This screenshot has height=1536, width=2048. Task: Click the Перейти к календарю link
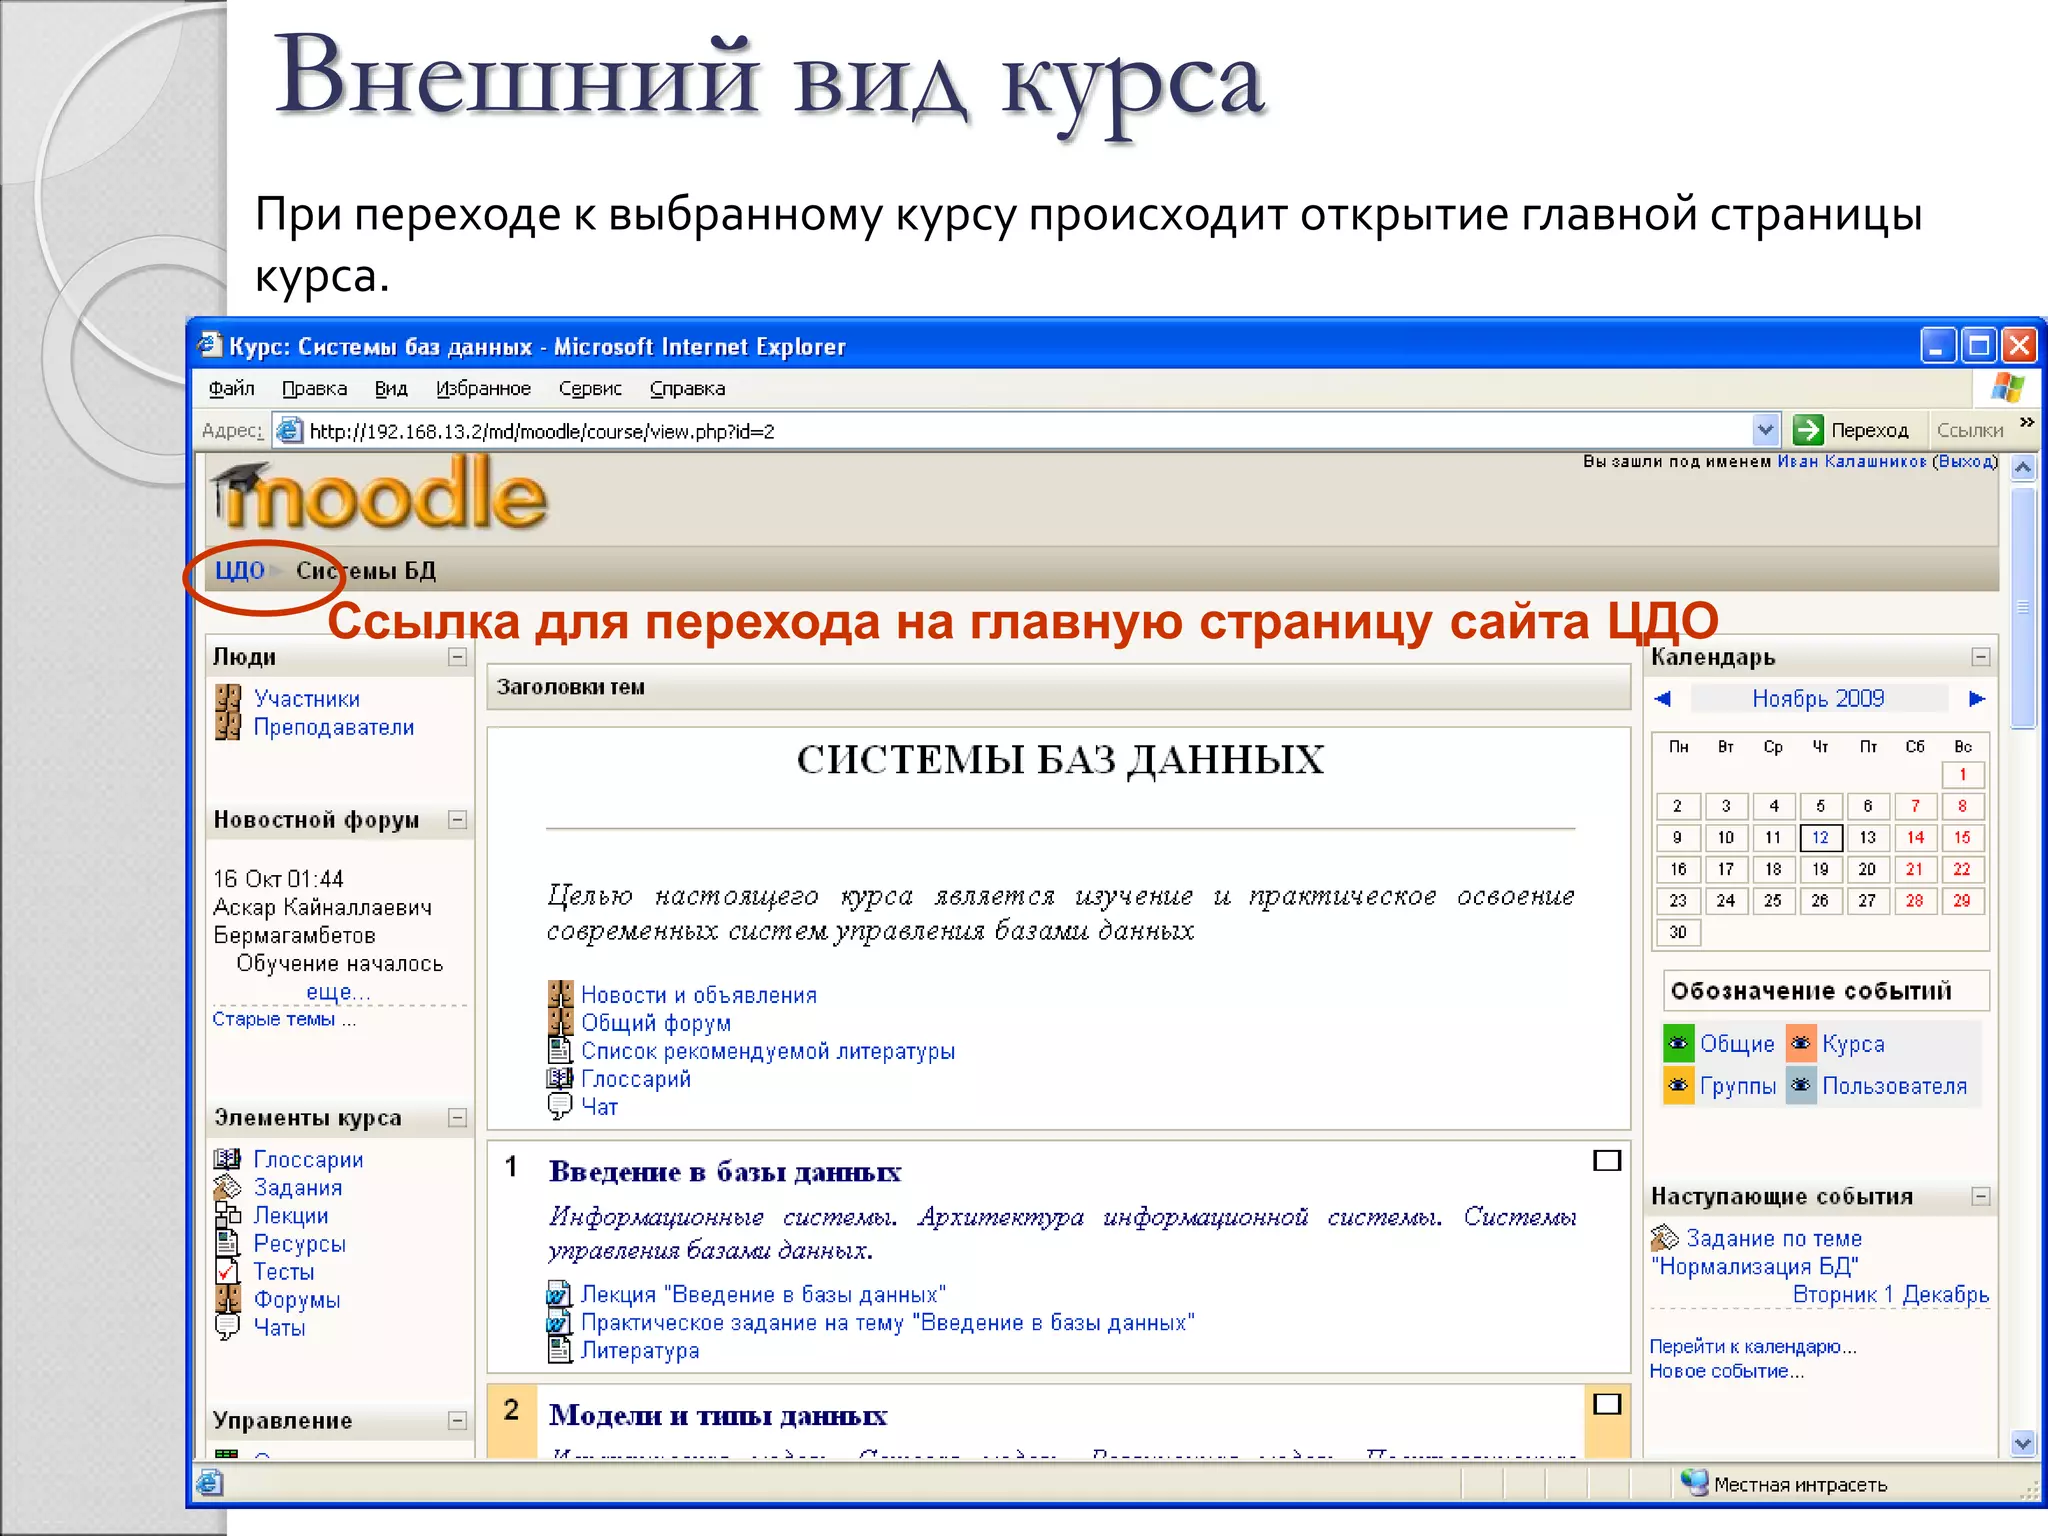[x=1753, y=1346]
